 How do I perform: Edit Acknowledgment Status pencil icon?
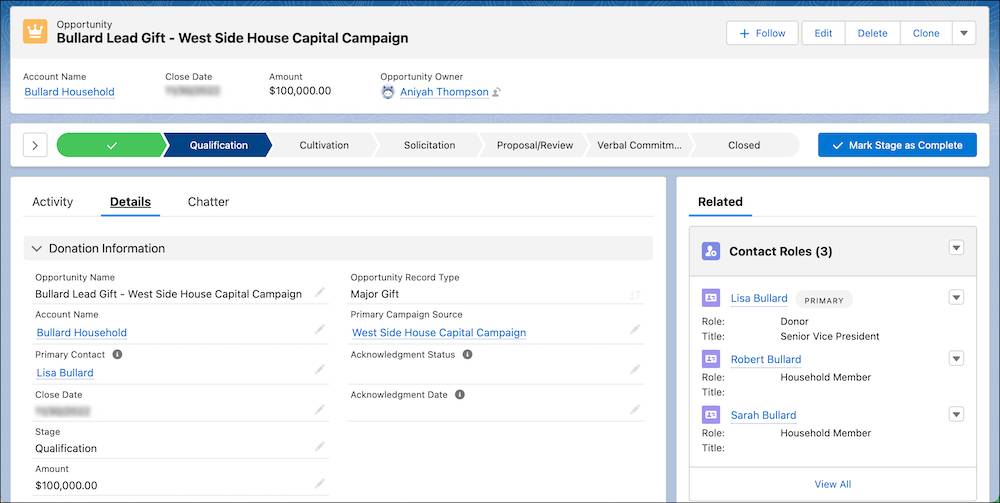coord(635,370)
